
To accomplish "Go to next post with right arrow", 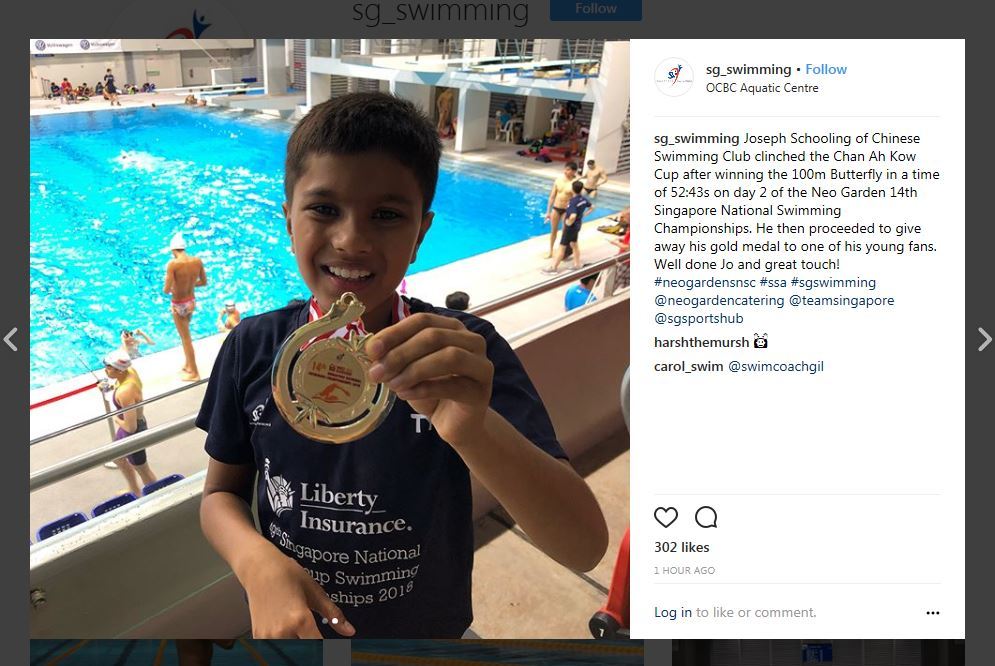I will click(x=984, y=339).
